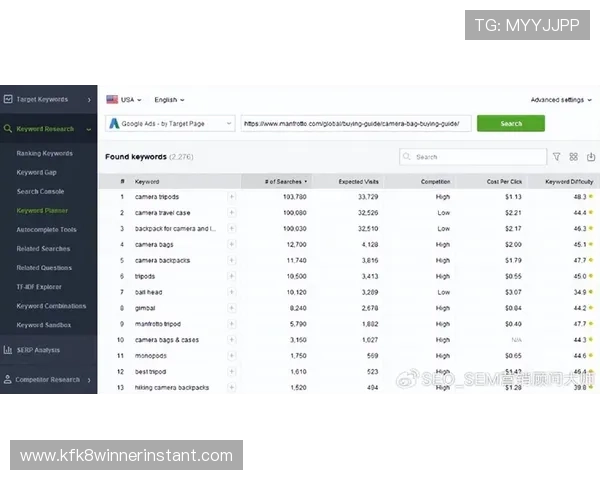Click the SERP Analysis bar chart icon

(8, 350)
